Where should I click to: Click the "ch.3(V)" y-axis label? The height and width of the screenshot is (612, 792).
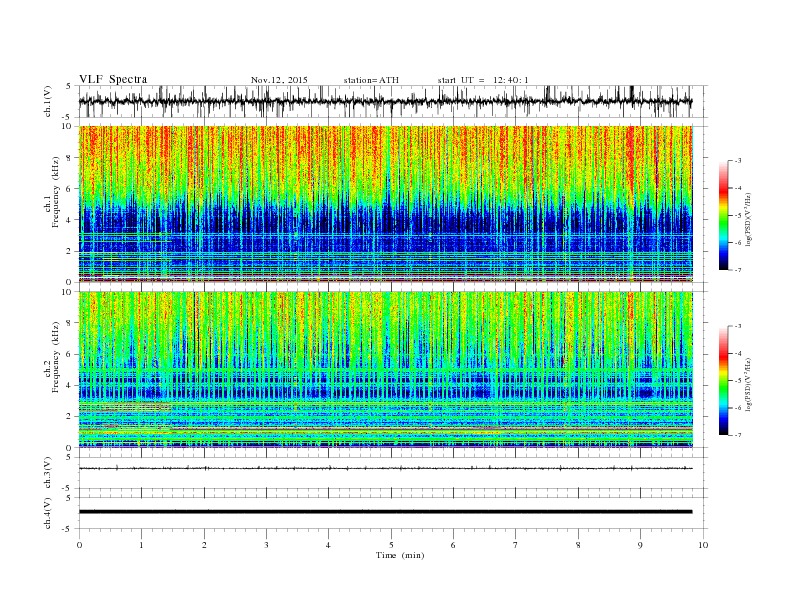click(x=48, y=473)
